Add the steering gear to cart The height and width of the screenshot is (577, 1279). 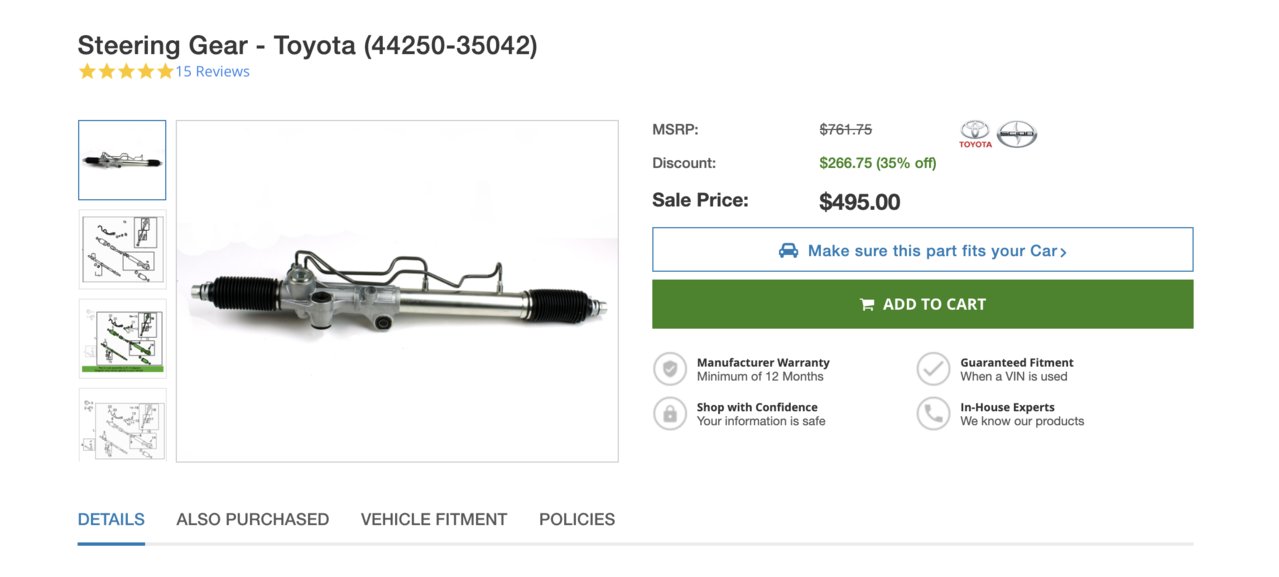922,304
